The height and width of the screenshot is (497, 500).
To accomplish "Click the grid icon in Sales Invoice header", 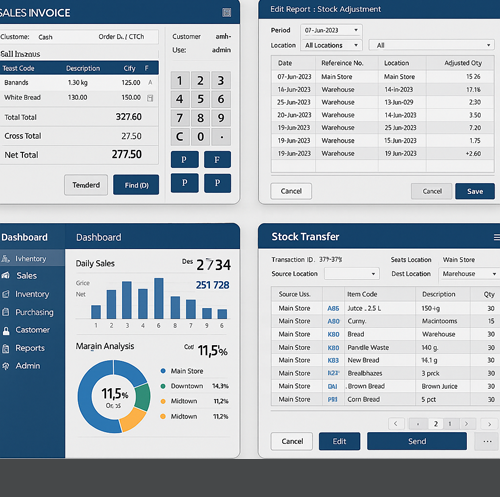I will 227,13.
